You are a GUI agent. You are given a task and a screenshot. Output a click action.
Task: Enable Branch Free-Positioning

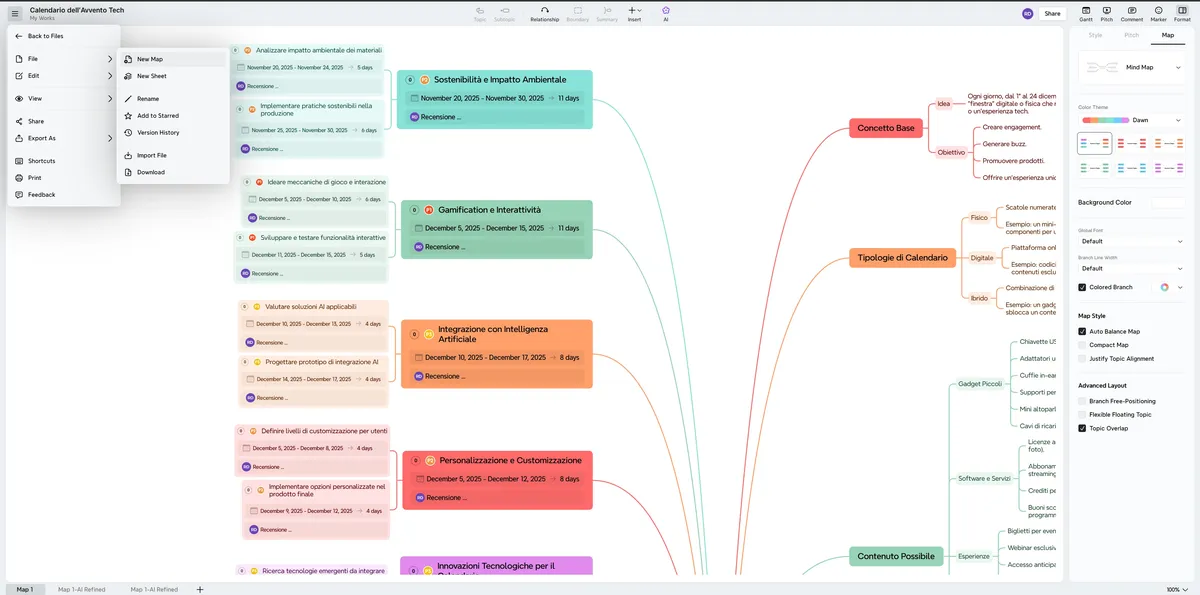1082,401
